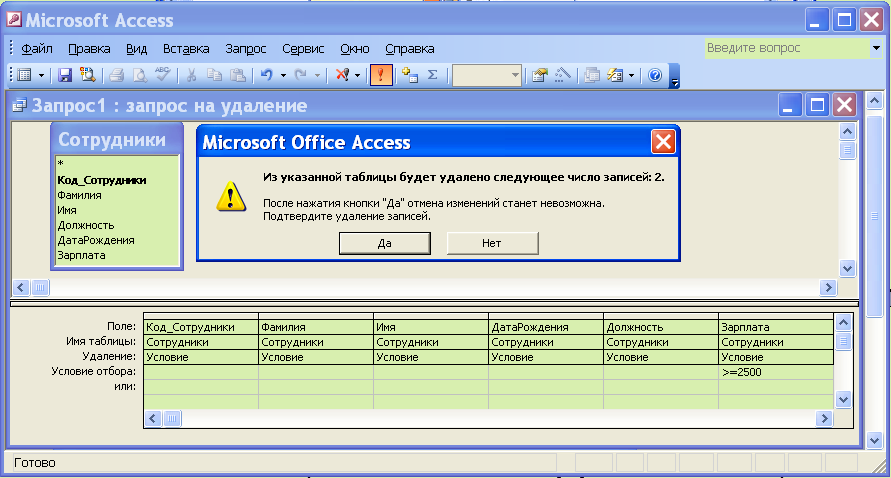The width and height of the screenshot is (891, 478).
Task: Open Microsoft Access Help question icon
Action: [x=655, y=75]
